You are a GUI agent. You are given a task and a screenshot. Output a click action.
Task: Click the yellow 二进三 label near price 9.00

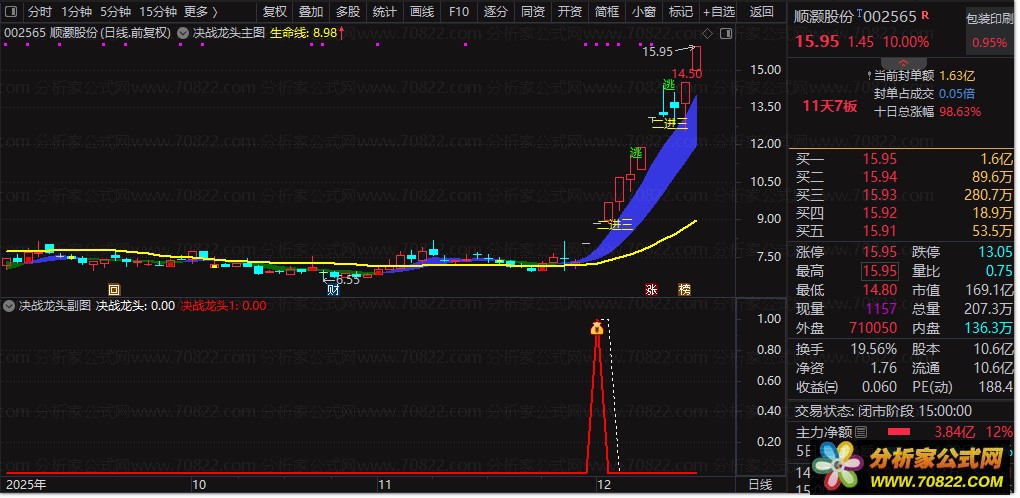[x=614, y=224]
